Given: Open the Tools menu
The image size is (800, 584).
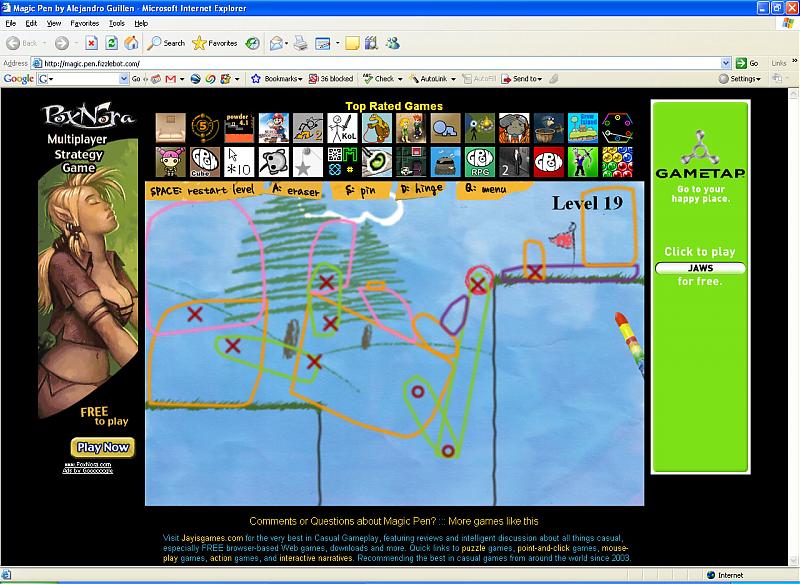Looking at the screenshot, I should (x=117, y=22).
